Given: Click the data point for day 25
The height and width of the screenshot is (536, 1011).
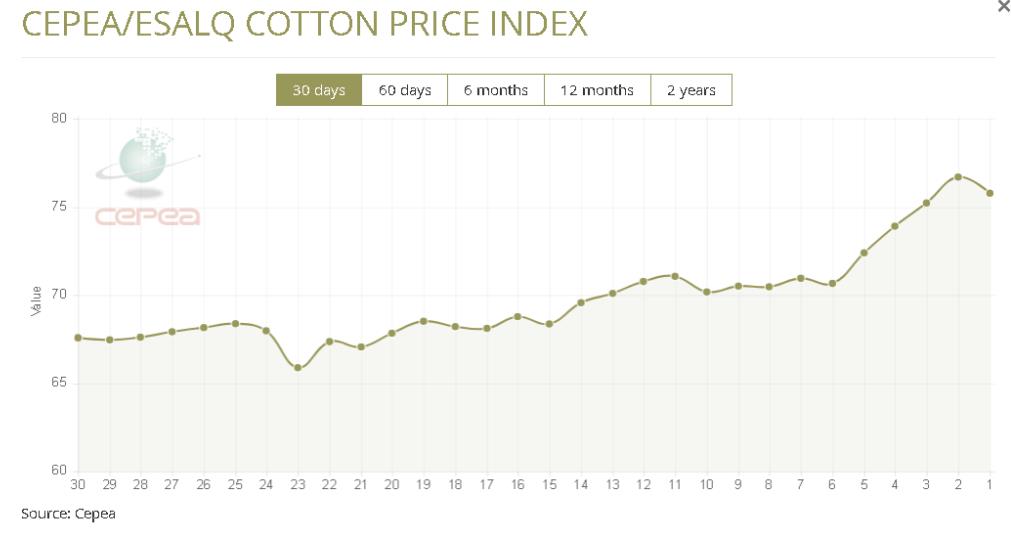Looking at the screenshot, I should pos(235,324).
